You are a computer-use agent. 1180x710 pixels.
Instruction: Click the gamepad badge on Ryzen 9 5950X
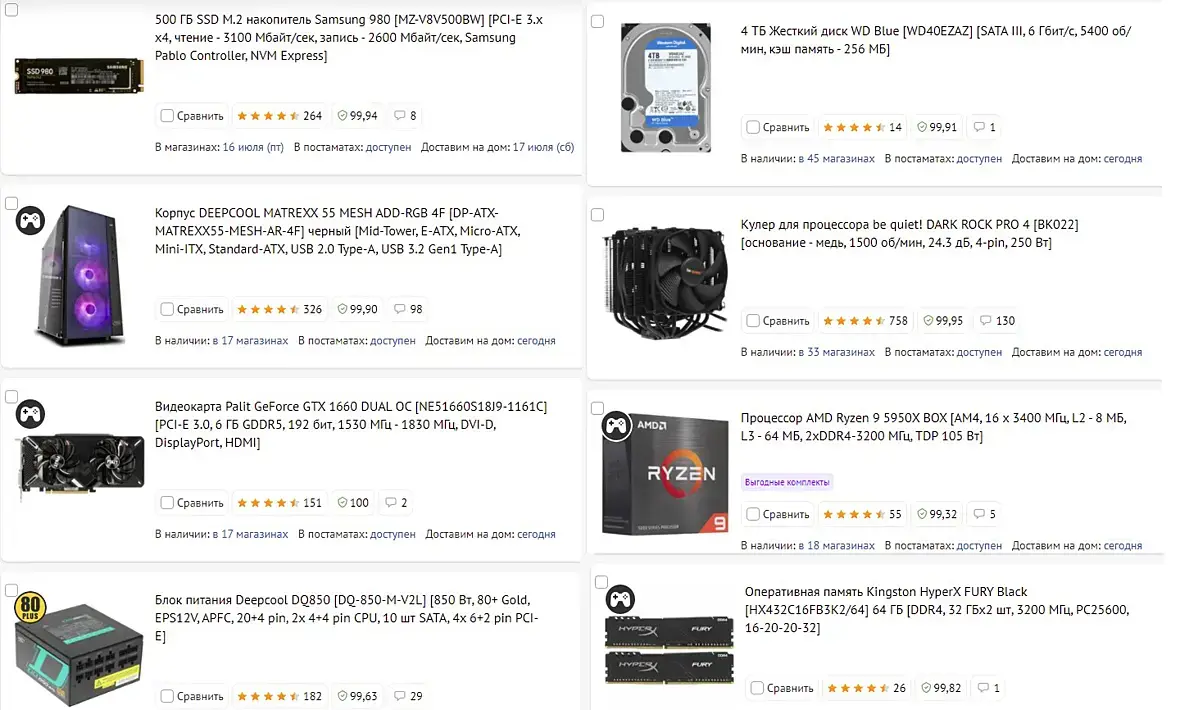pos(616,426)
